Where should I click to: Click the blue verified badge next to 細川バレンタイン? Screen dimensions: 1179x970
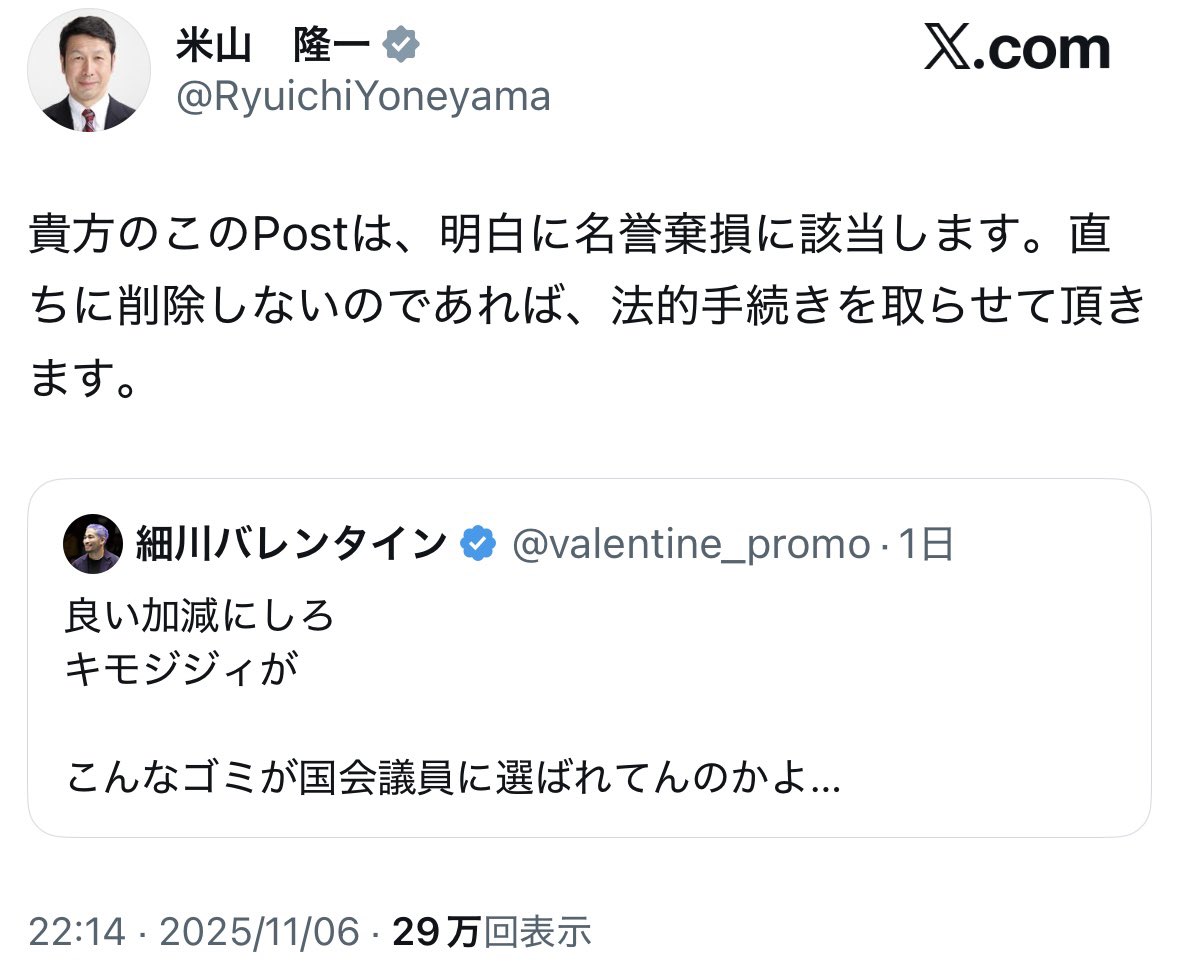478,545
